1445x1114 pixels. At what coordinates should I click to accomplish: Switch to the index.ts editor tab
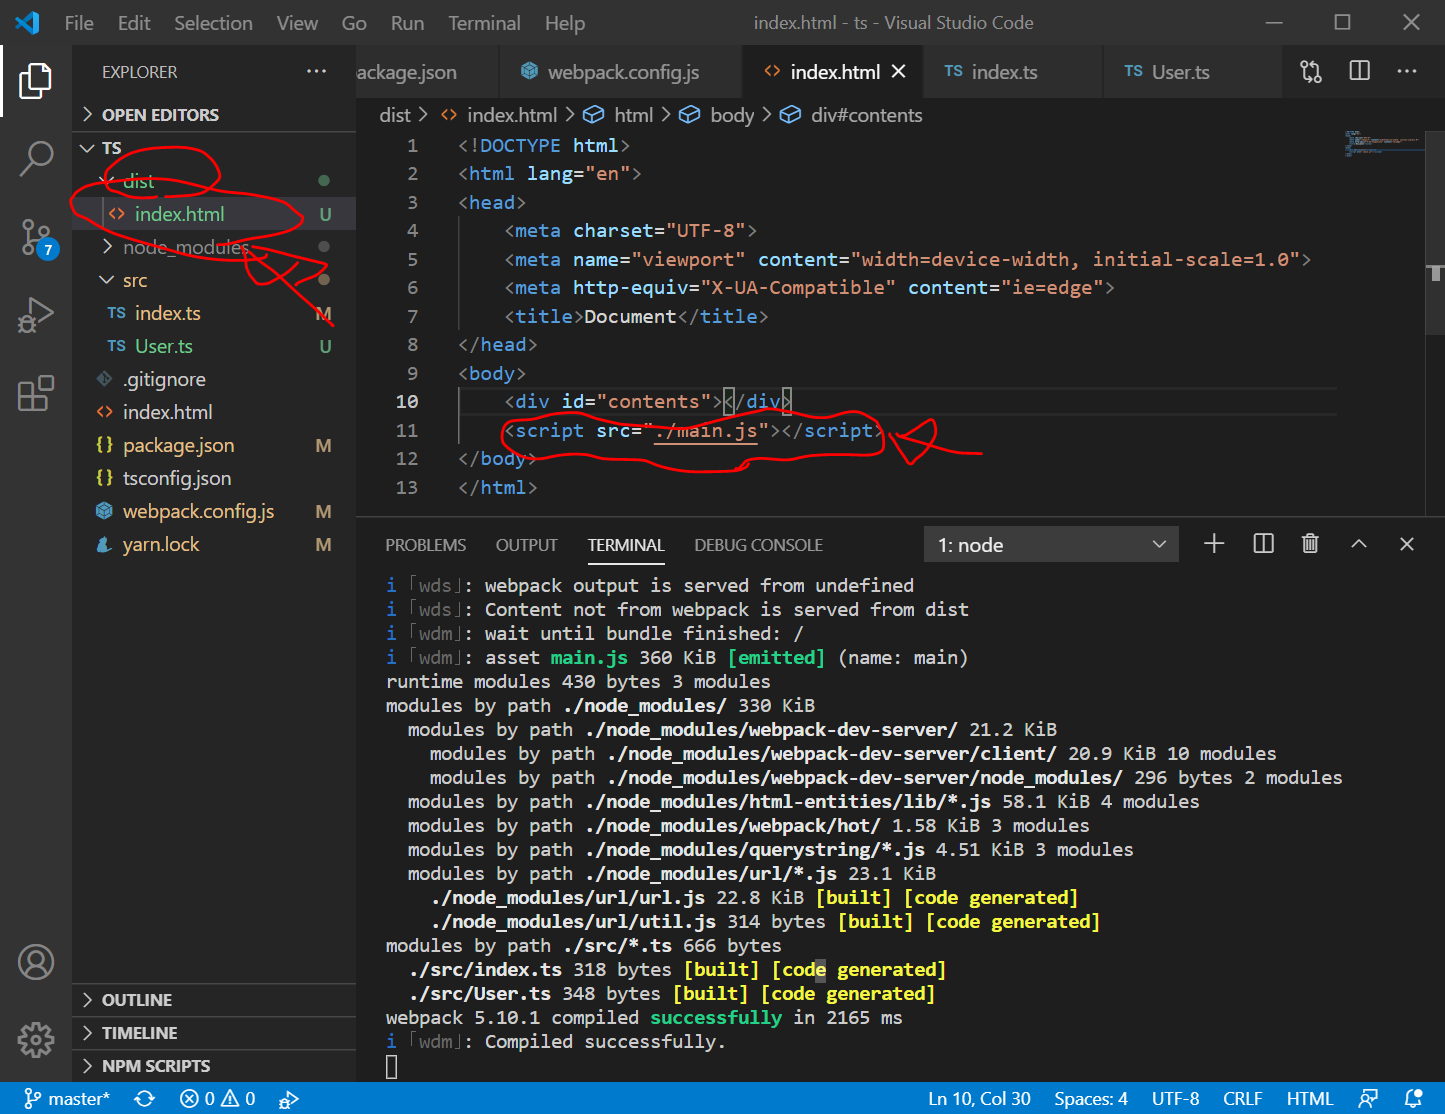(x=1012, y=72)
